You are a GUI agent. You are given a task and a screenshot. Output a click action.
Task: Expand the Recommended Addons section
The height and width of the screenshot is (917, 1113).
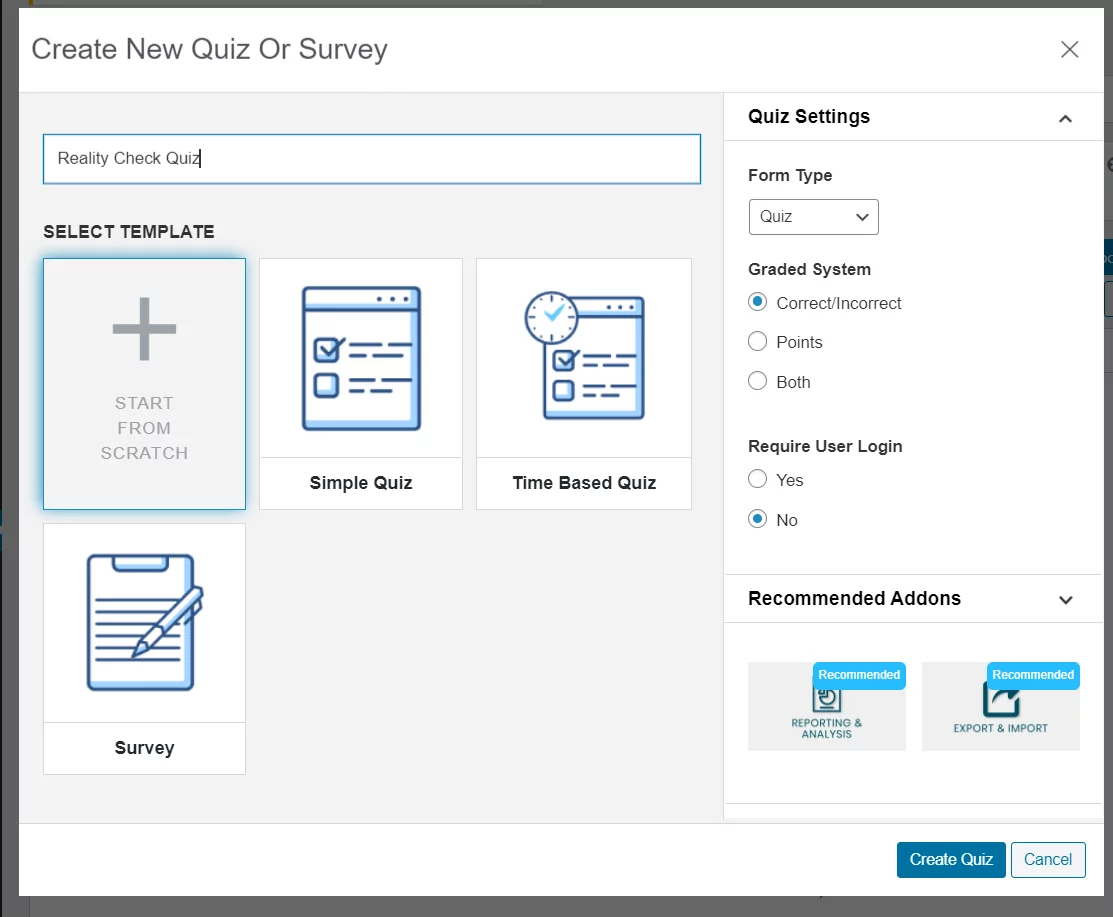pyautogui.click(x=1065, y=599)
